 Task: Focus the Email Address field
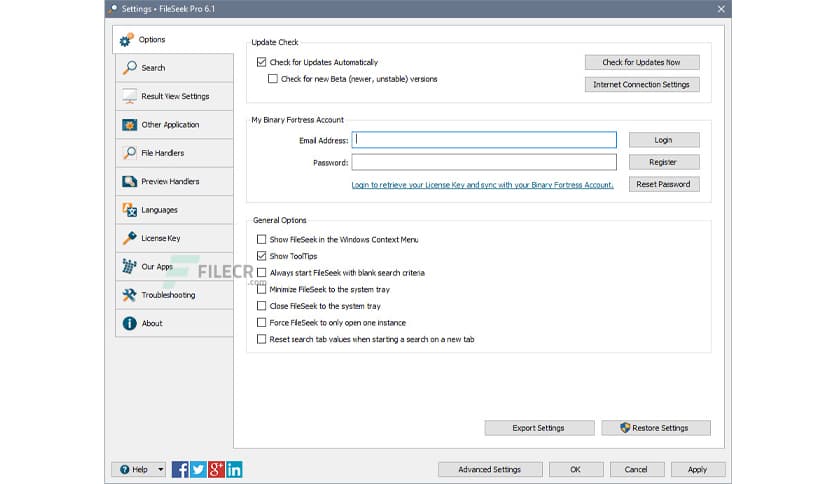(484, 140)
